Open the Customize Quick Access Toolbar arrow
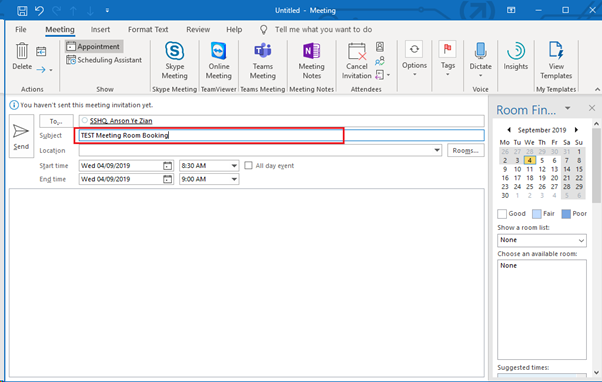Screen dimensions: 602x382 [x=107, y=11]
